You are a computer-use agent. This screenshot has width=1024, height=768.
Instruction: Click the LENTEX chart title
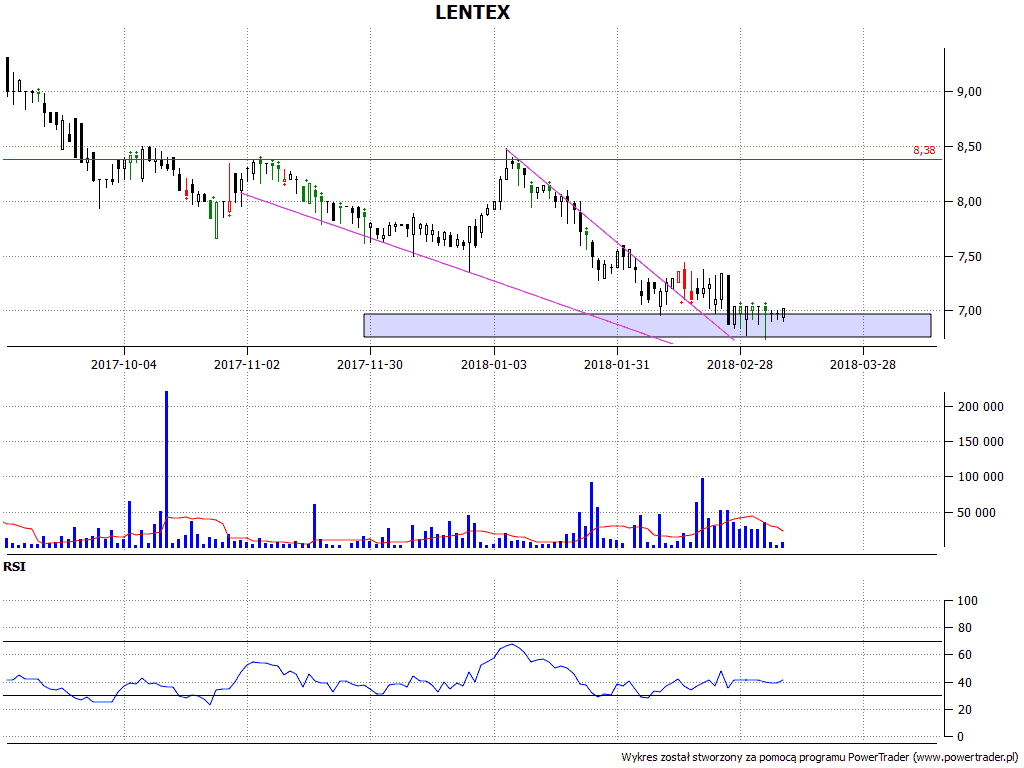click(x=472, y=12)
